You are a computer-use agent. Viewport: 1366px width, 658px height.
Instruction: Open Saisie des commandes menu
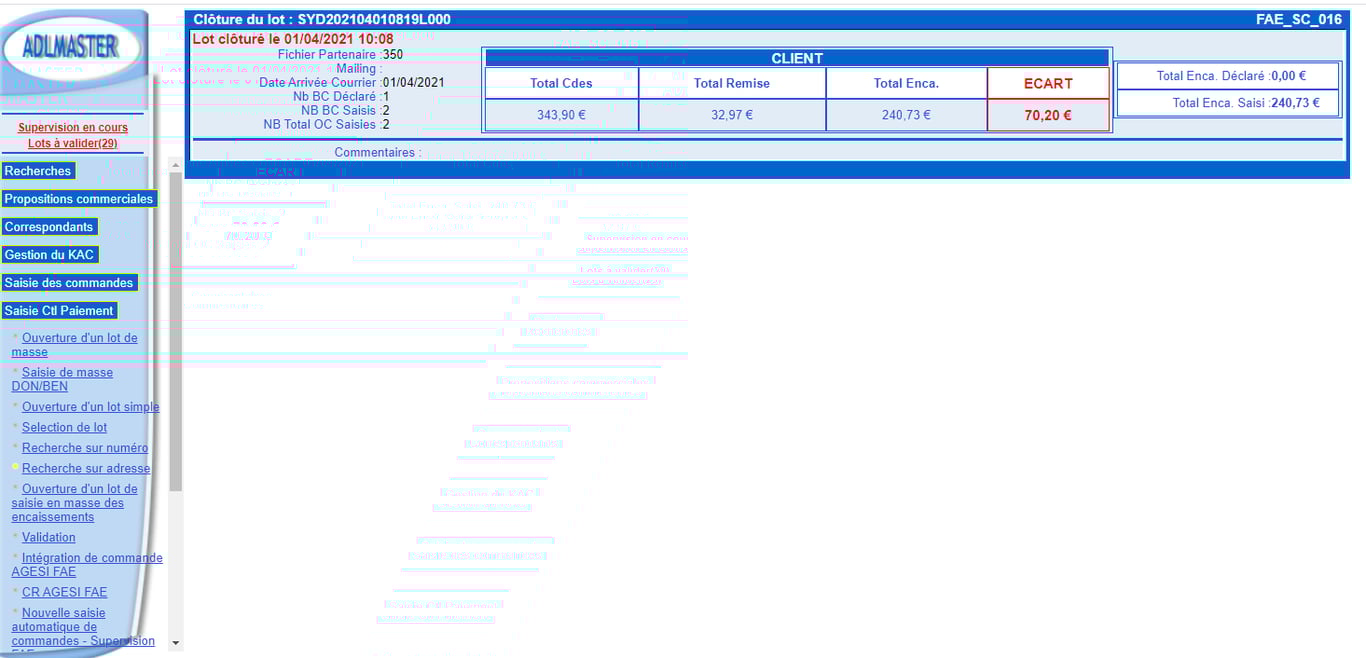point(69,283)
